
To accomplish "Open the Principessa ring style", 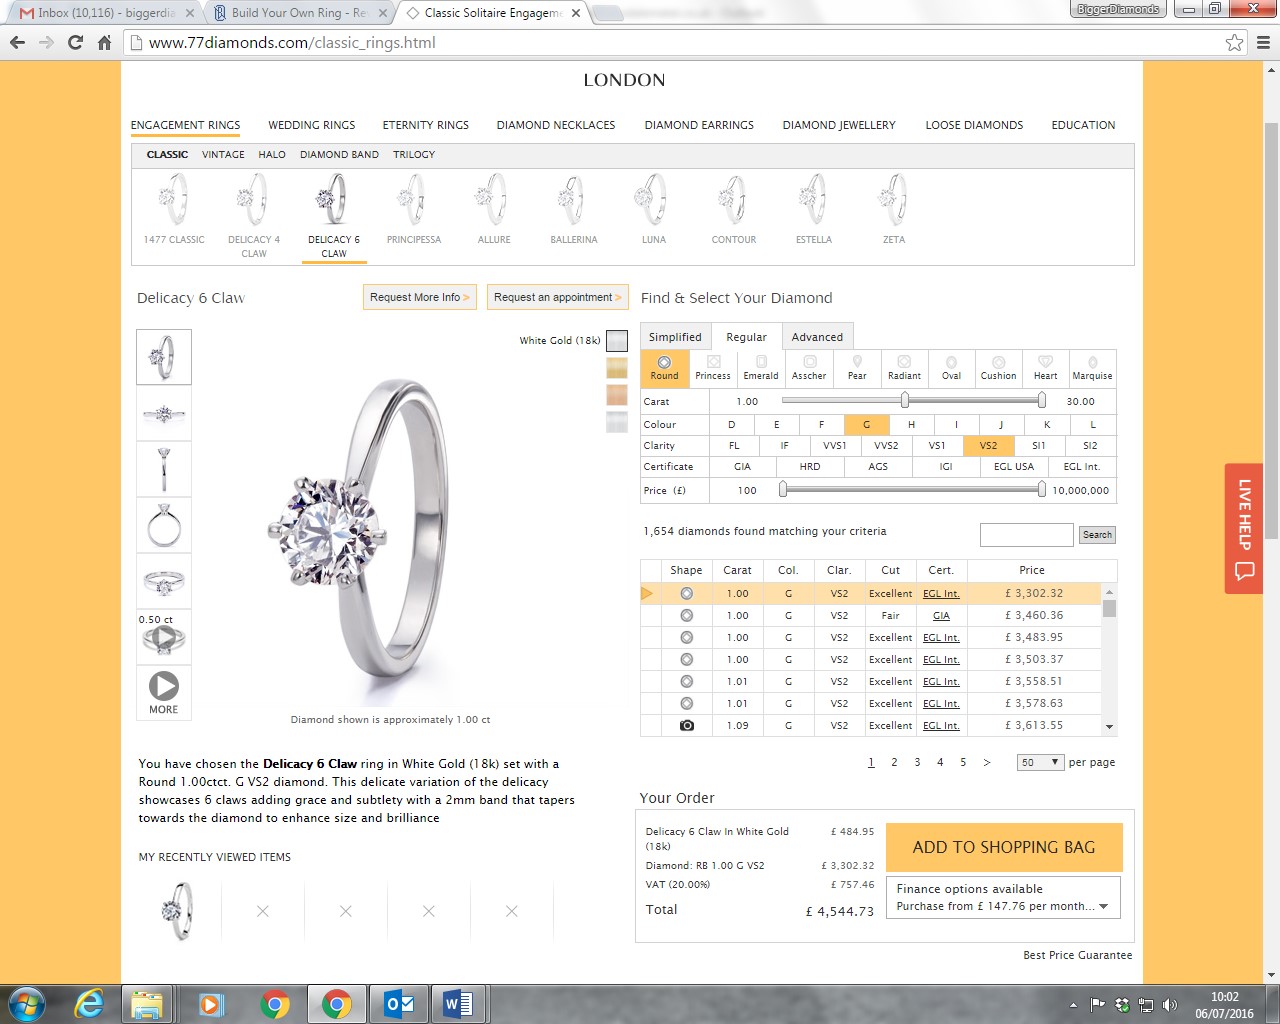I will (414, 209).
